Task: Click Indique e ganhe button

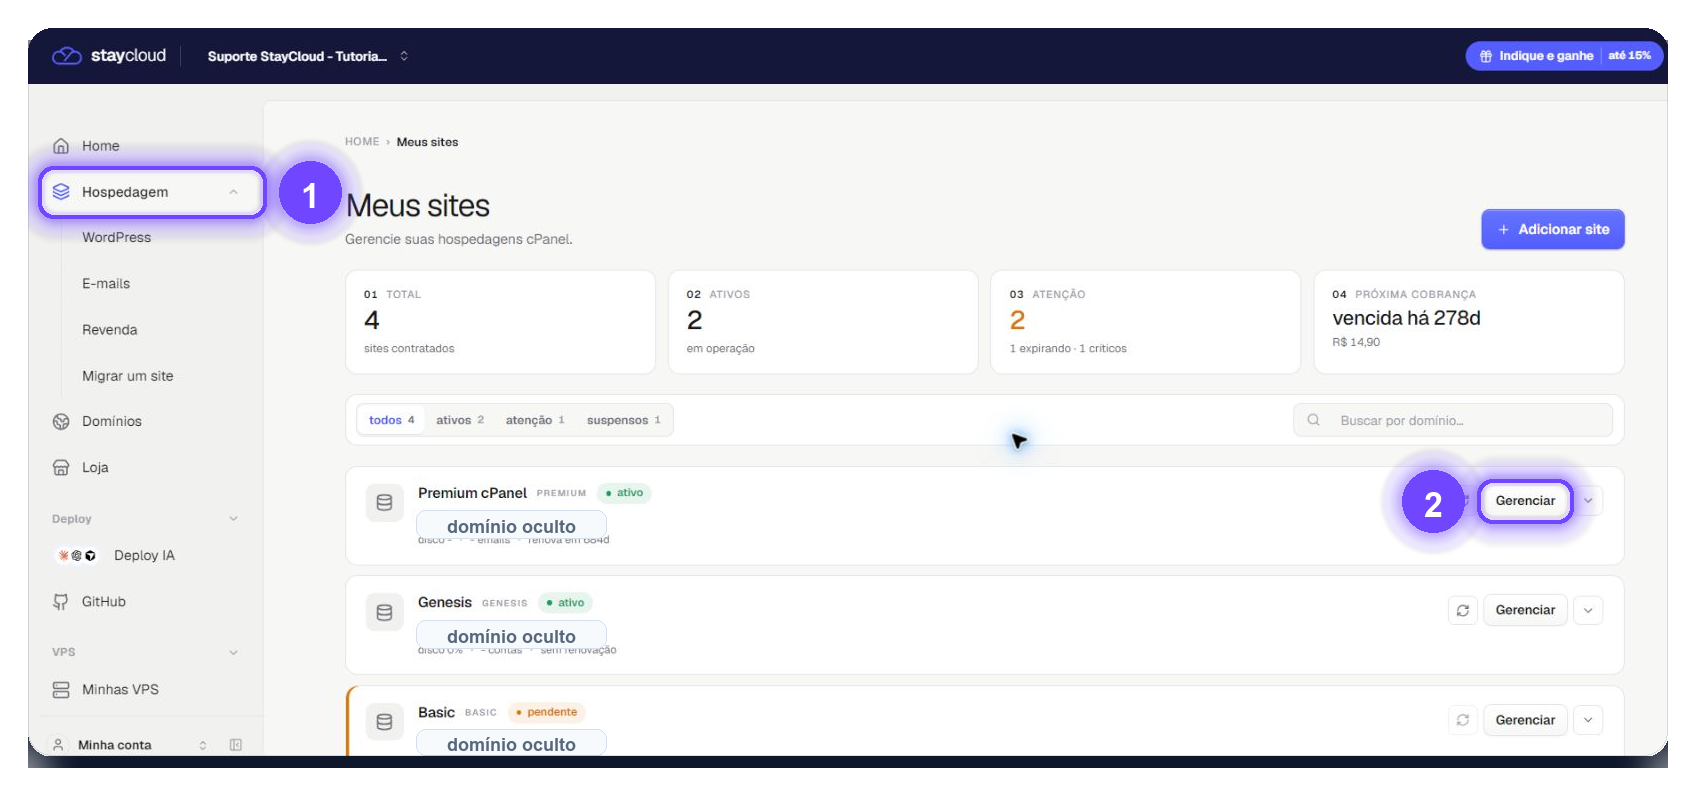Action: pyautogui.click(x=1565, y=56)
